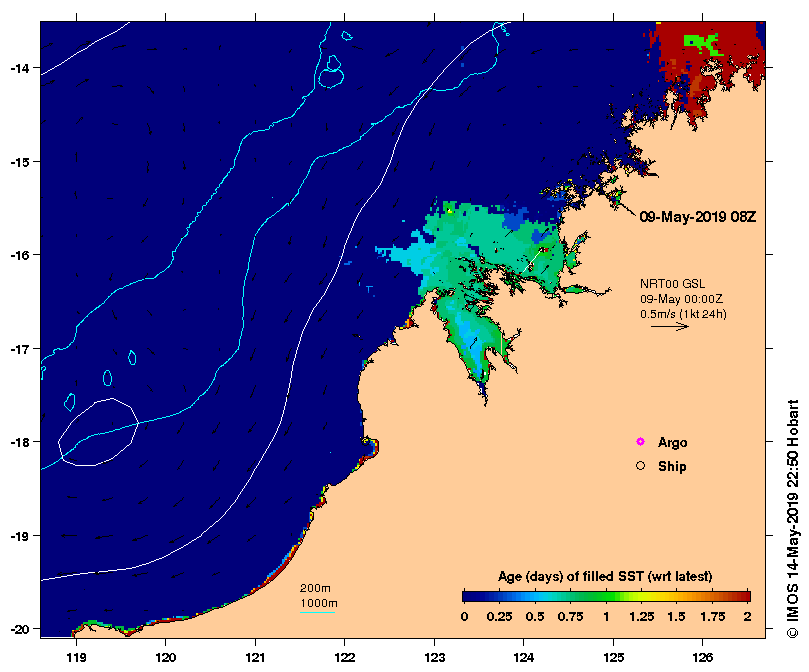
Task: Click longitude axis label 121
Action: (255, 658)
